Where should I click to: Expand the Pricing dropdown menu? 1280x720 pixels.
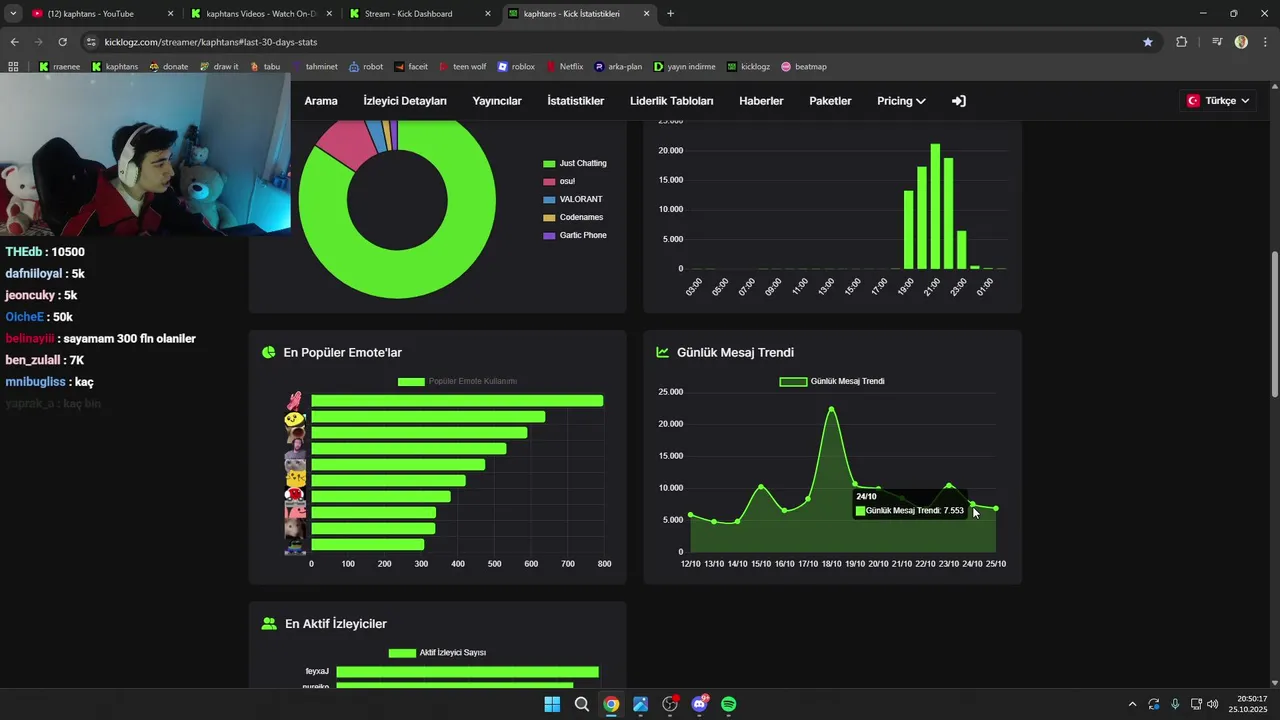[901, 101]
